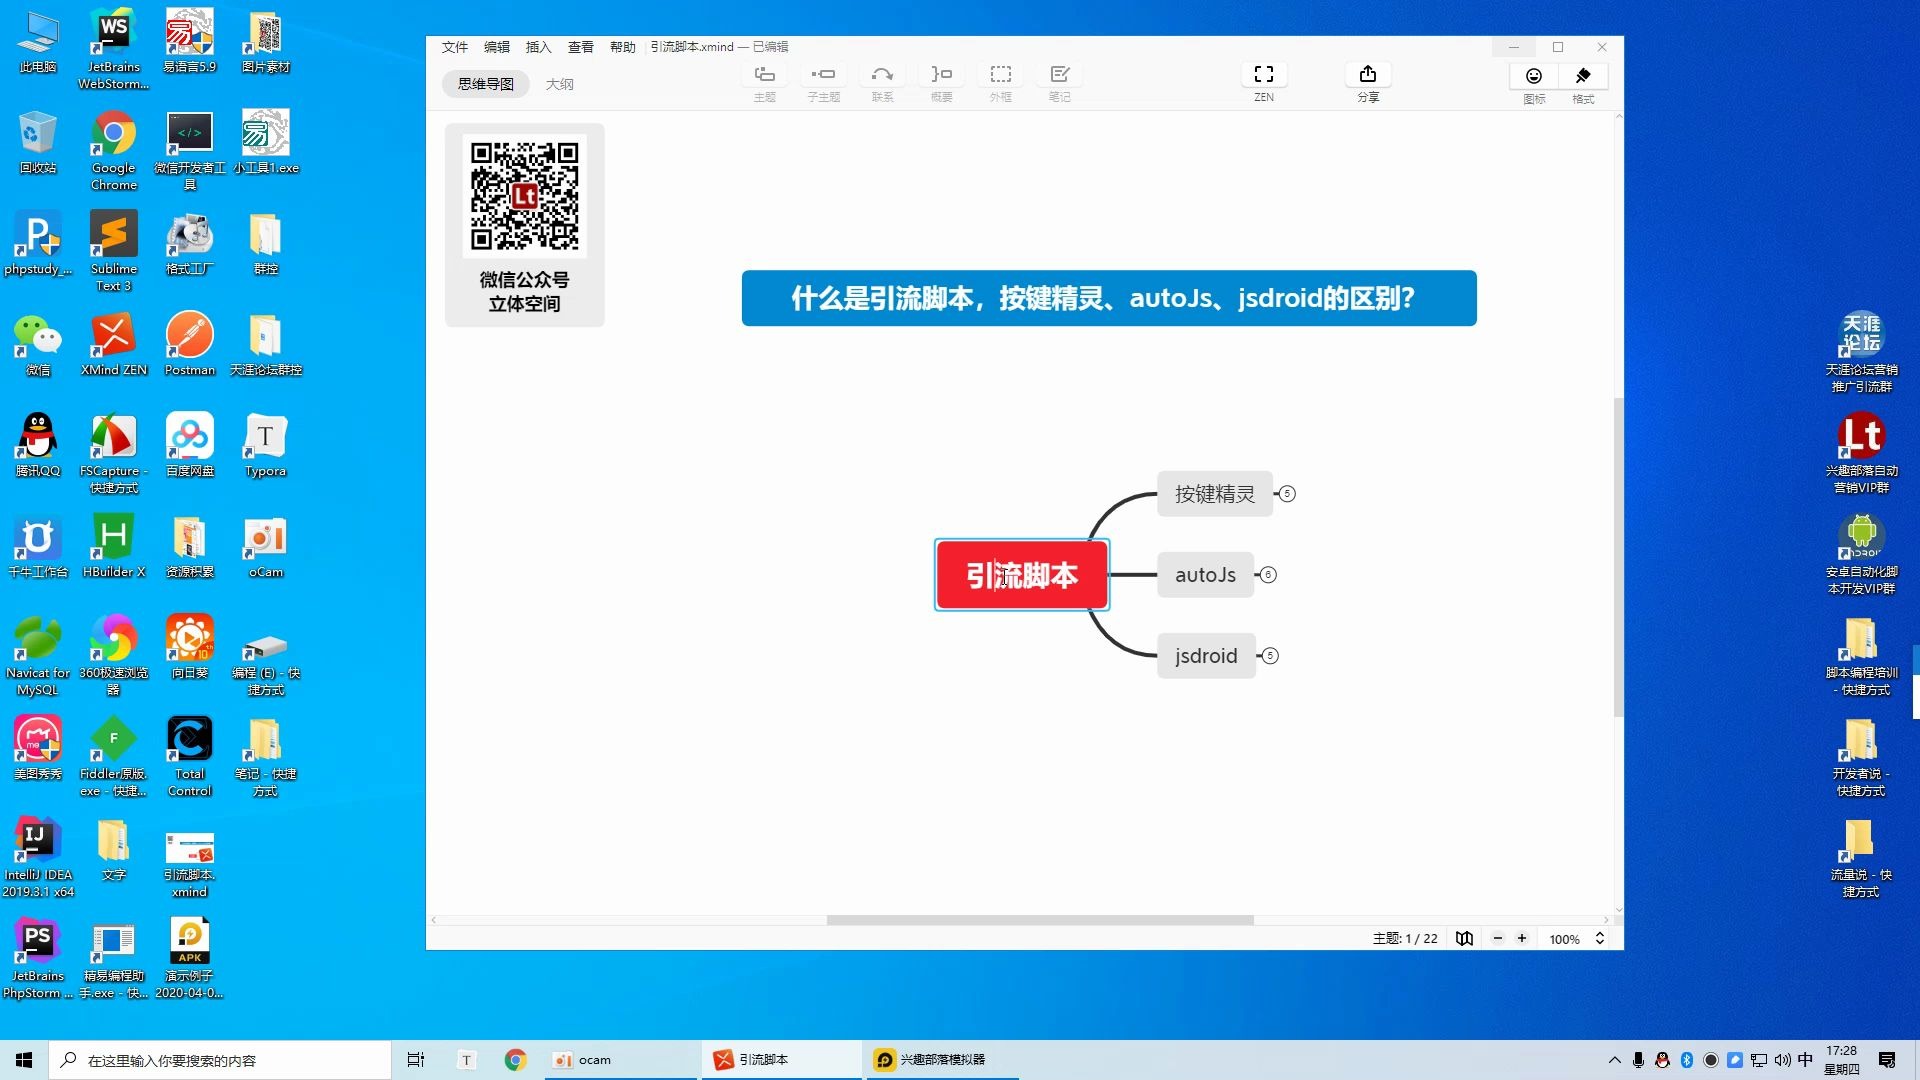The height and width of the screenshot is (1080, 1920).
Task: Select the 按键精灵 topic node
Action: click(1214, 494)
